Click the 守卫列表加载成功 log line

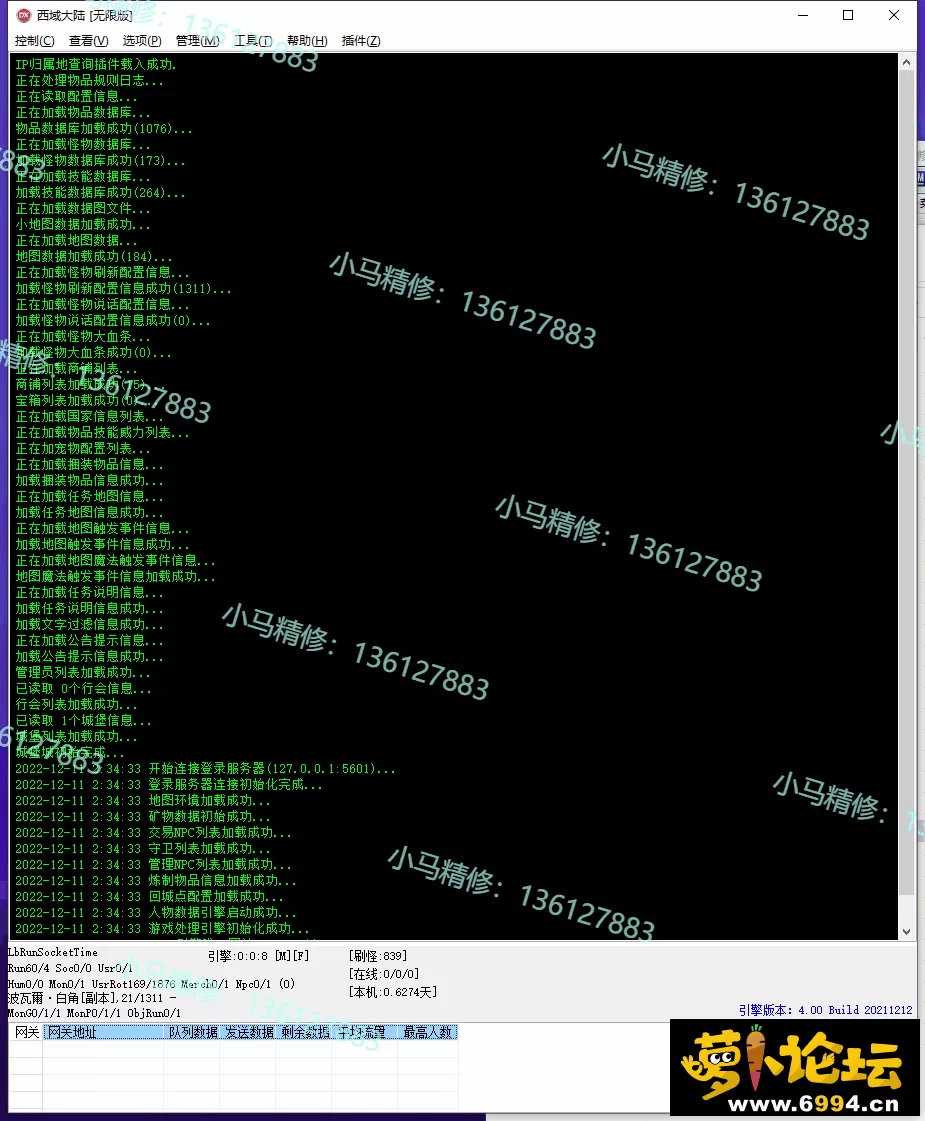click(143, 849)
